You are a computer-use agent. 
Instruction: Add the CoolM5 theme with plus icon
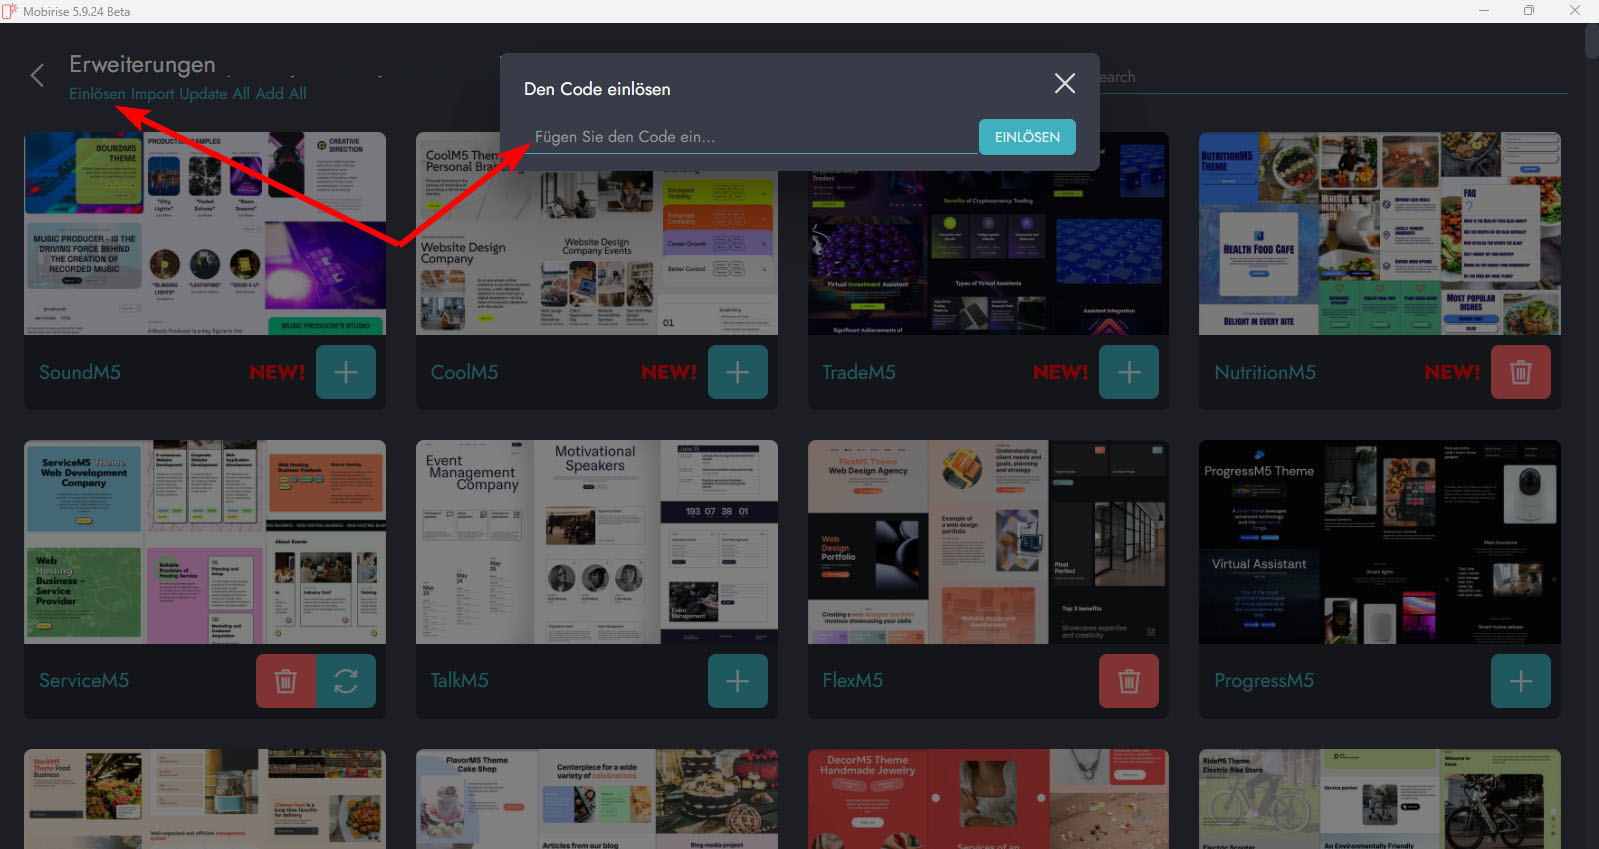point(737,372)
